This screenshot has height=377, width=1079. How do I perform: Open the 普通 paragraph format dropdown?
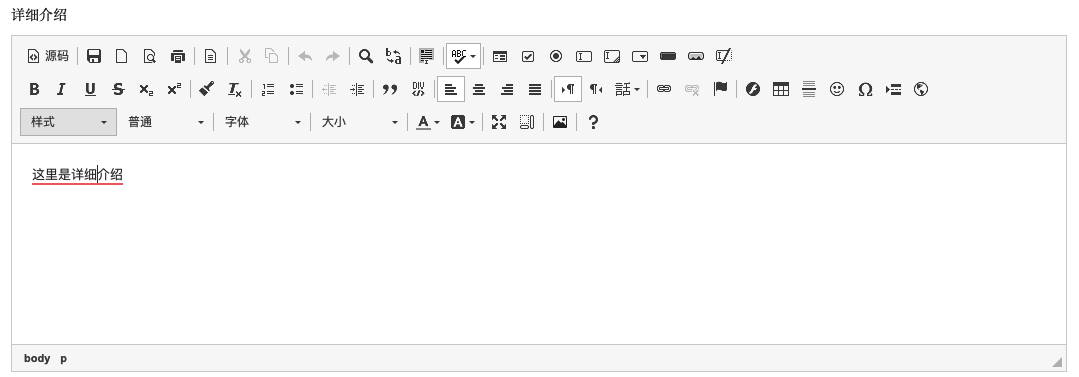click(x=166, y=122)
